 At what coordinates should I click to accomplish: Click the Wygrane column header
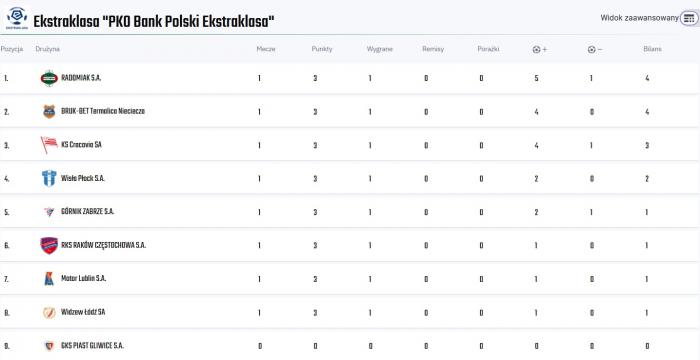click(x=380, y=49)
